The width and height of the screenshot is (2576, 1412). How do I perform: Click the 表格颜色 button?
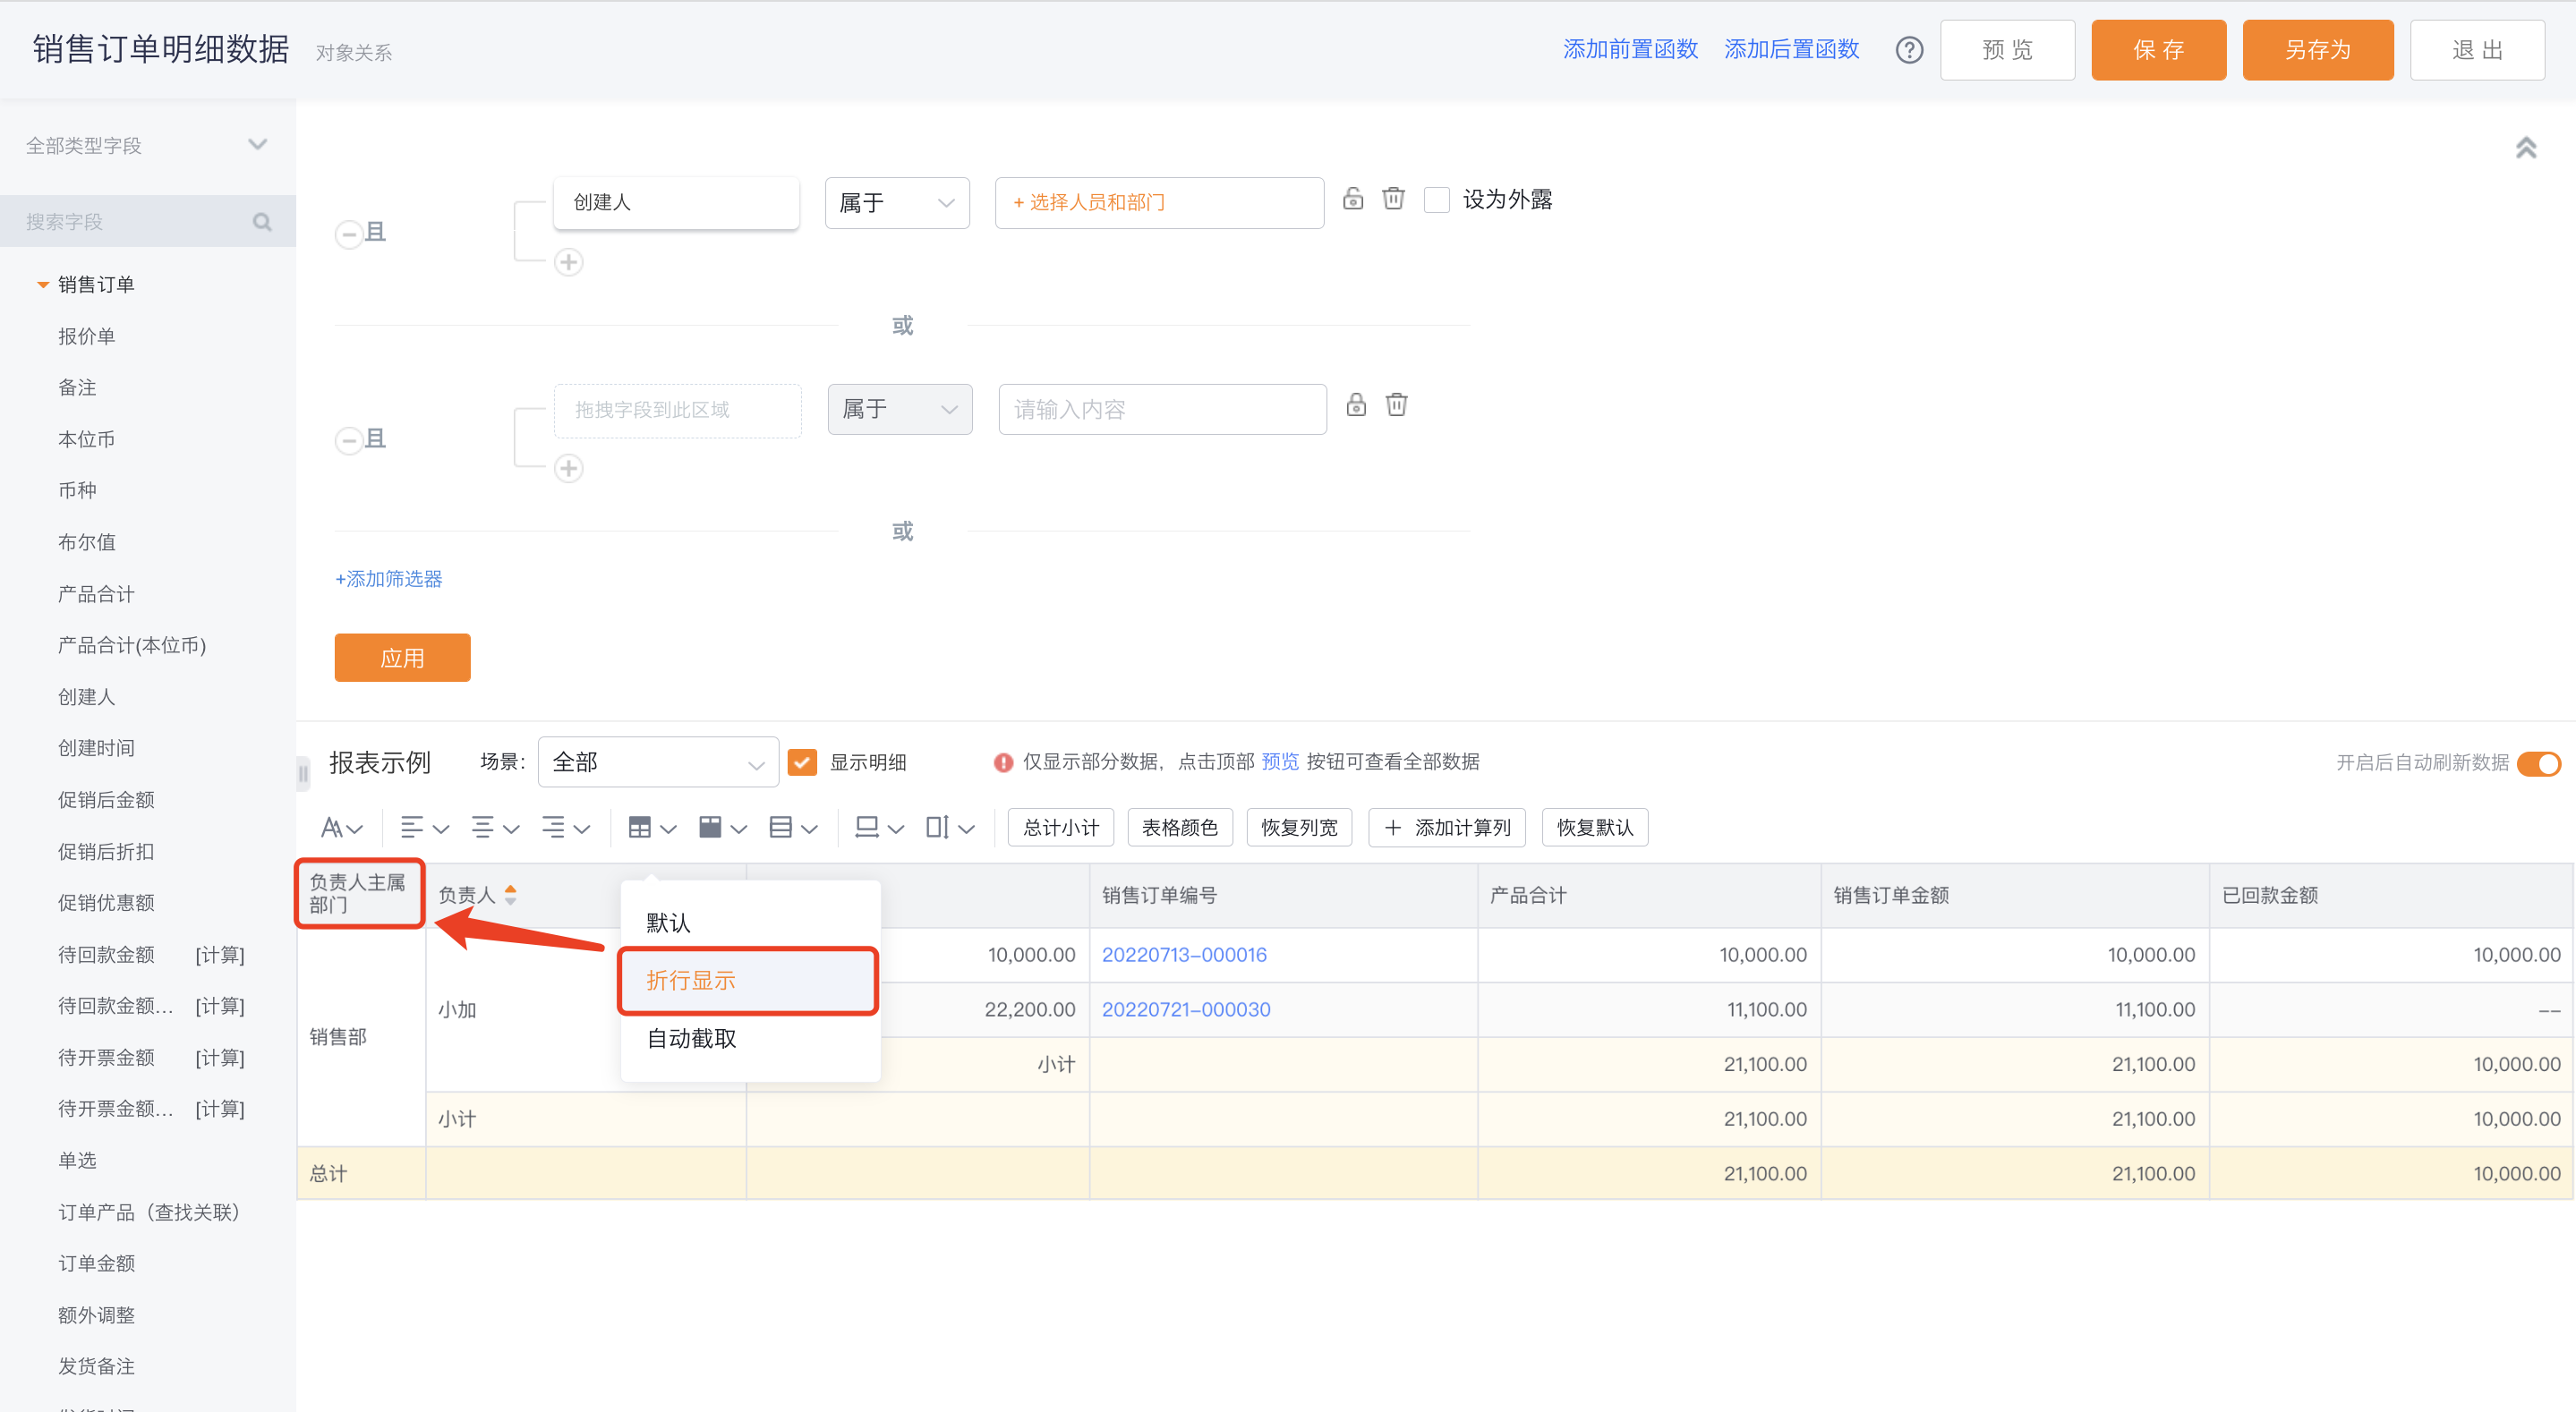pos(1179,827)
